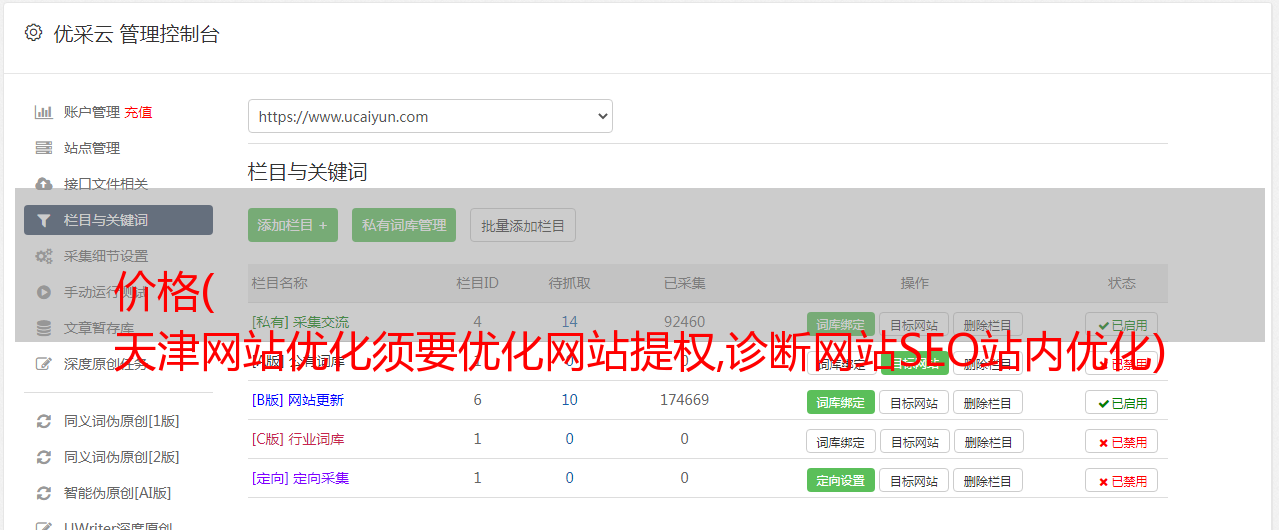This screenshot has width=1279, height=530.
Task: Click 目标网站 in the 行业词库 row
Action: coord(914,441)
